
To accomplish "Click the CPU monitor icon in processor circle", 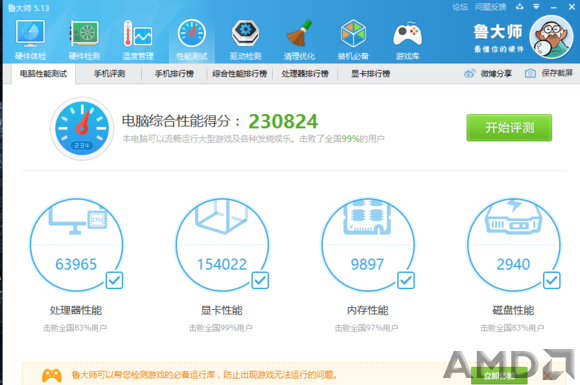I will (77, 220).
